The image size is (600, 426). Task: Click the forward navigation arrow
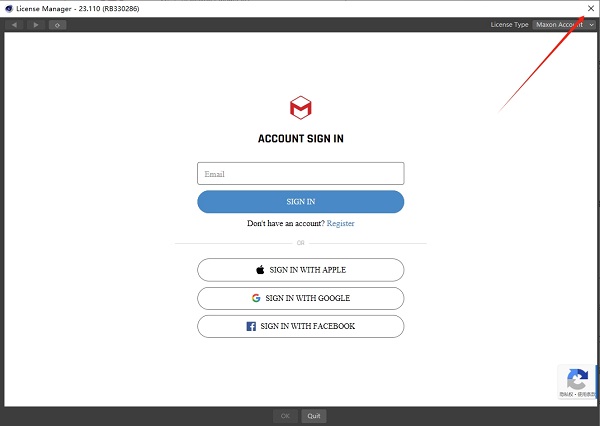coord(36,25)
